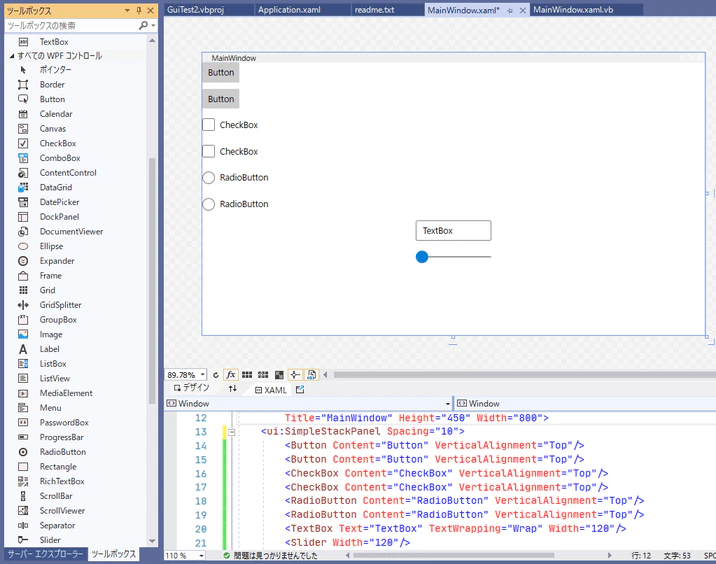Open the 89.78% zoom dropdown
Screen dimensions: 716x564
[203, 375]
